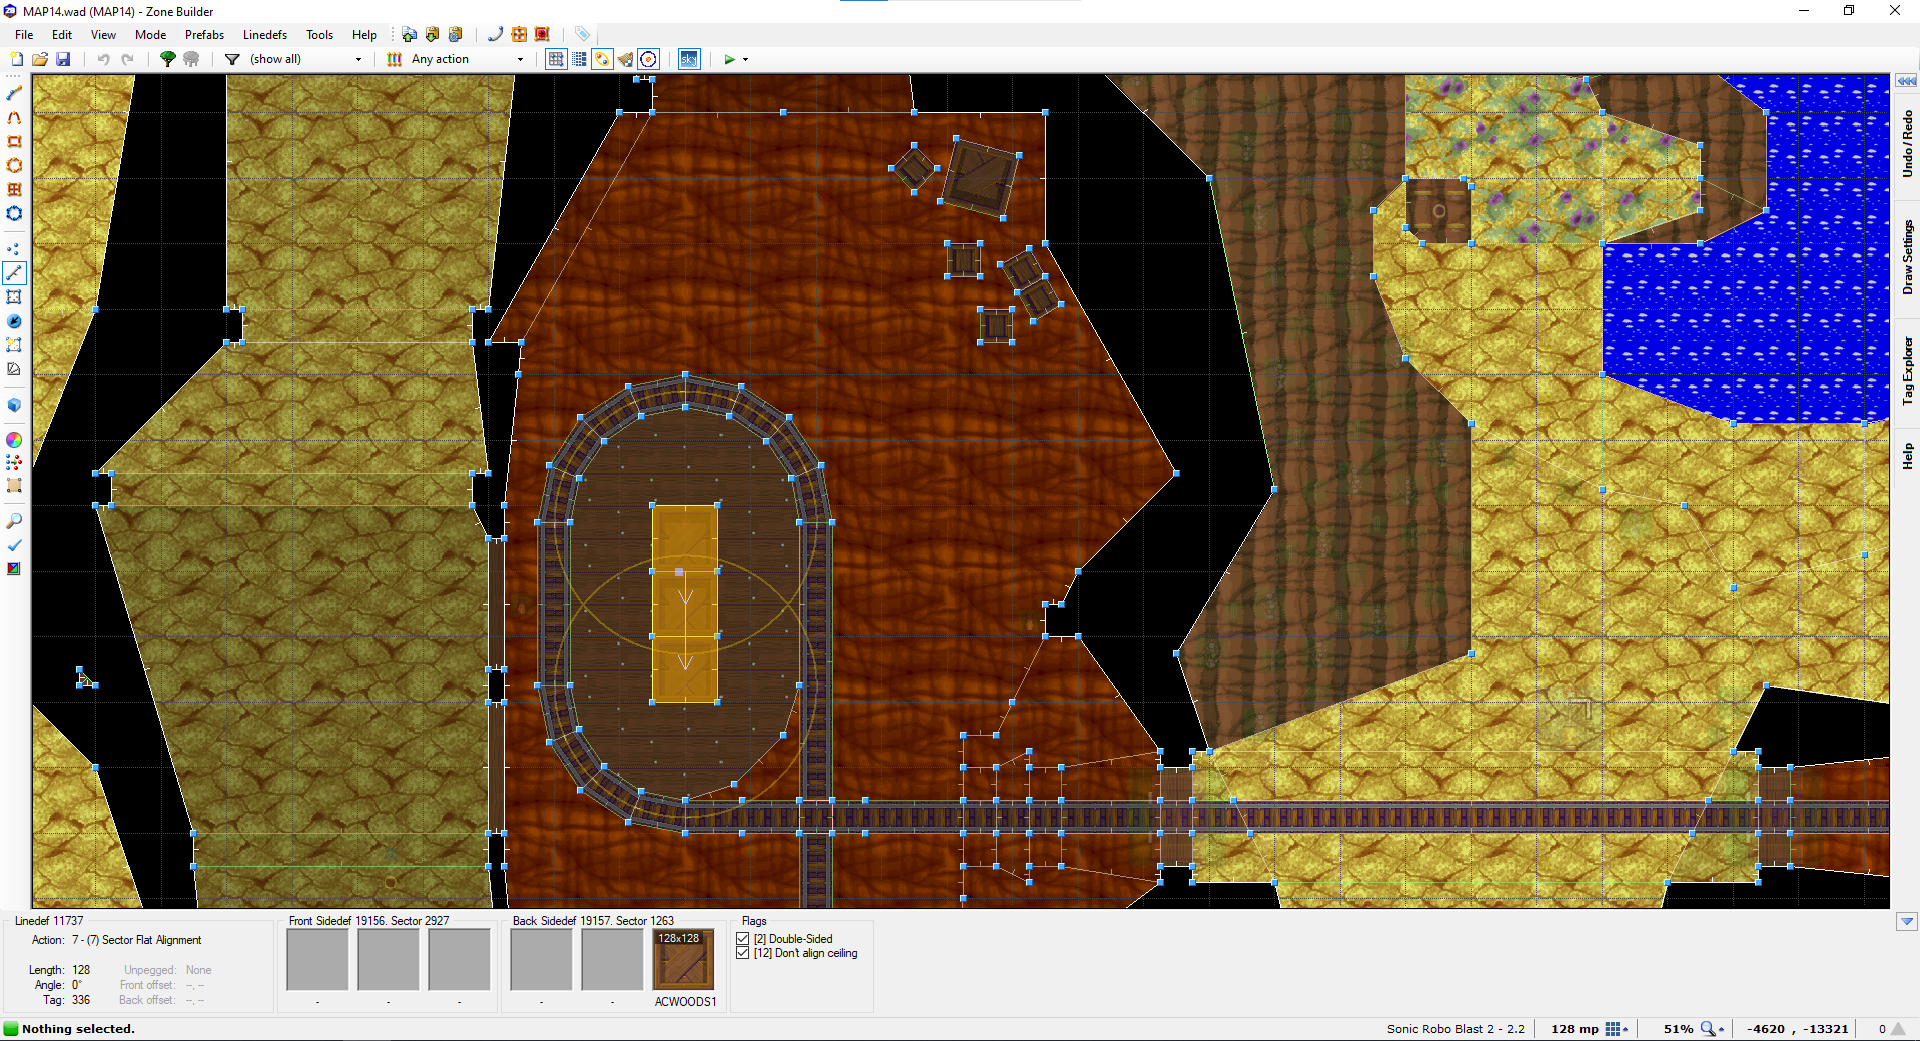Collapse the side panel double-arrow button

coord(1907,81)
